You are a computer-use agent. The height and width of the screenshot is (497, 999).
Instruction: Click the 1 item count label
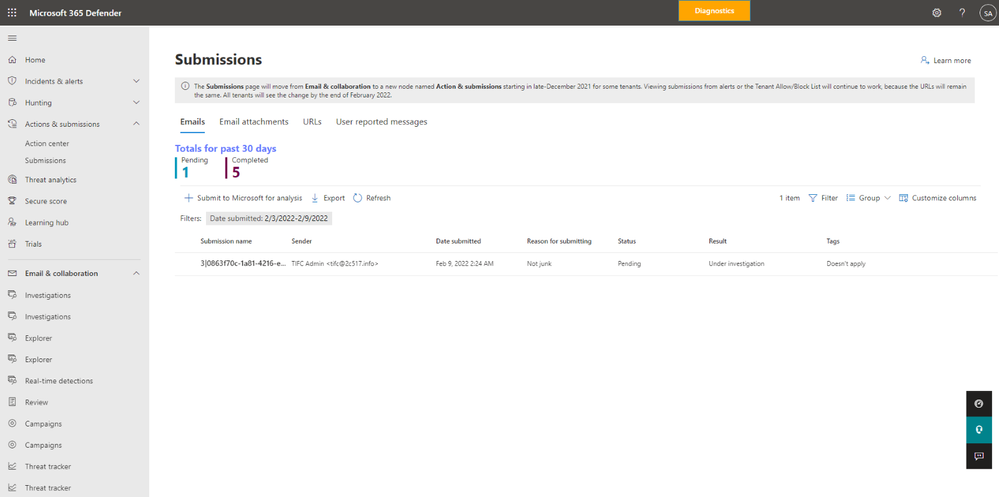pos(789,198)
